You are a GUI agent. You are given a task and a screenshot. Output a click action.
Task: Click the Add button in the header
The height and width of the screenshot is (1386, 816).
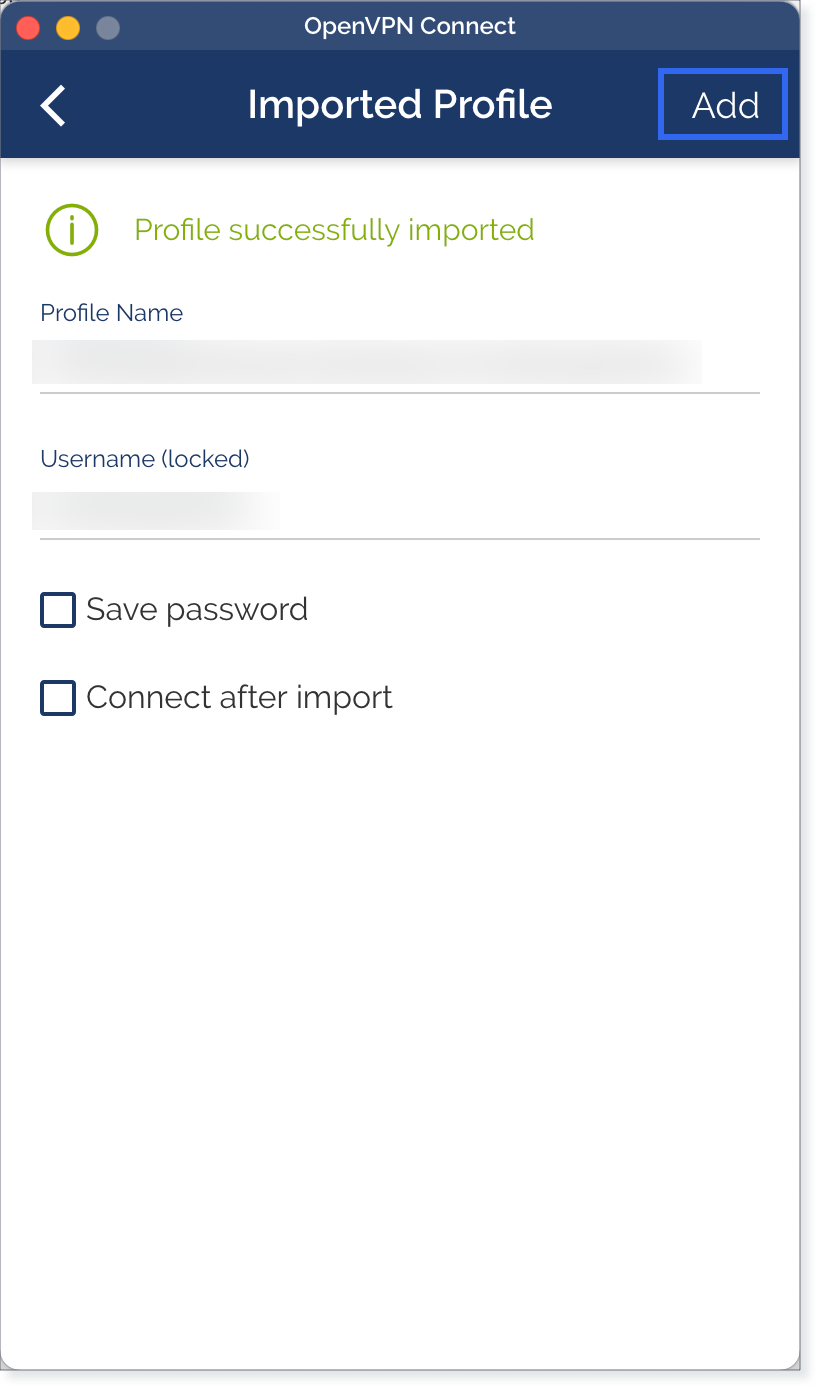[724, 105]
